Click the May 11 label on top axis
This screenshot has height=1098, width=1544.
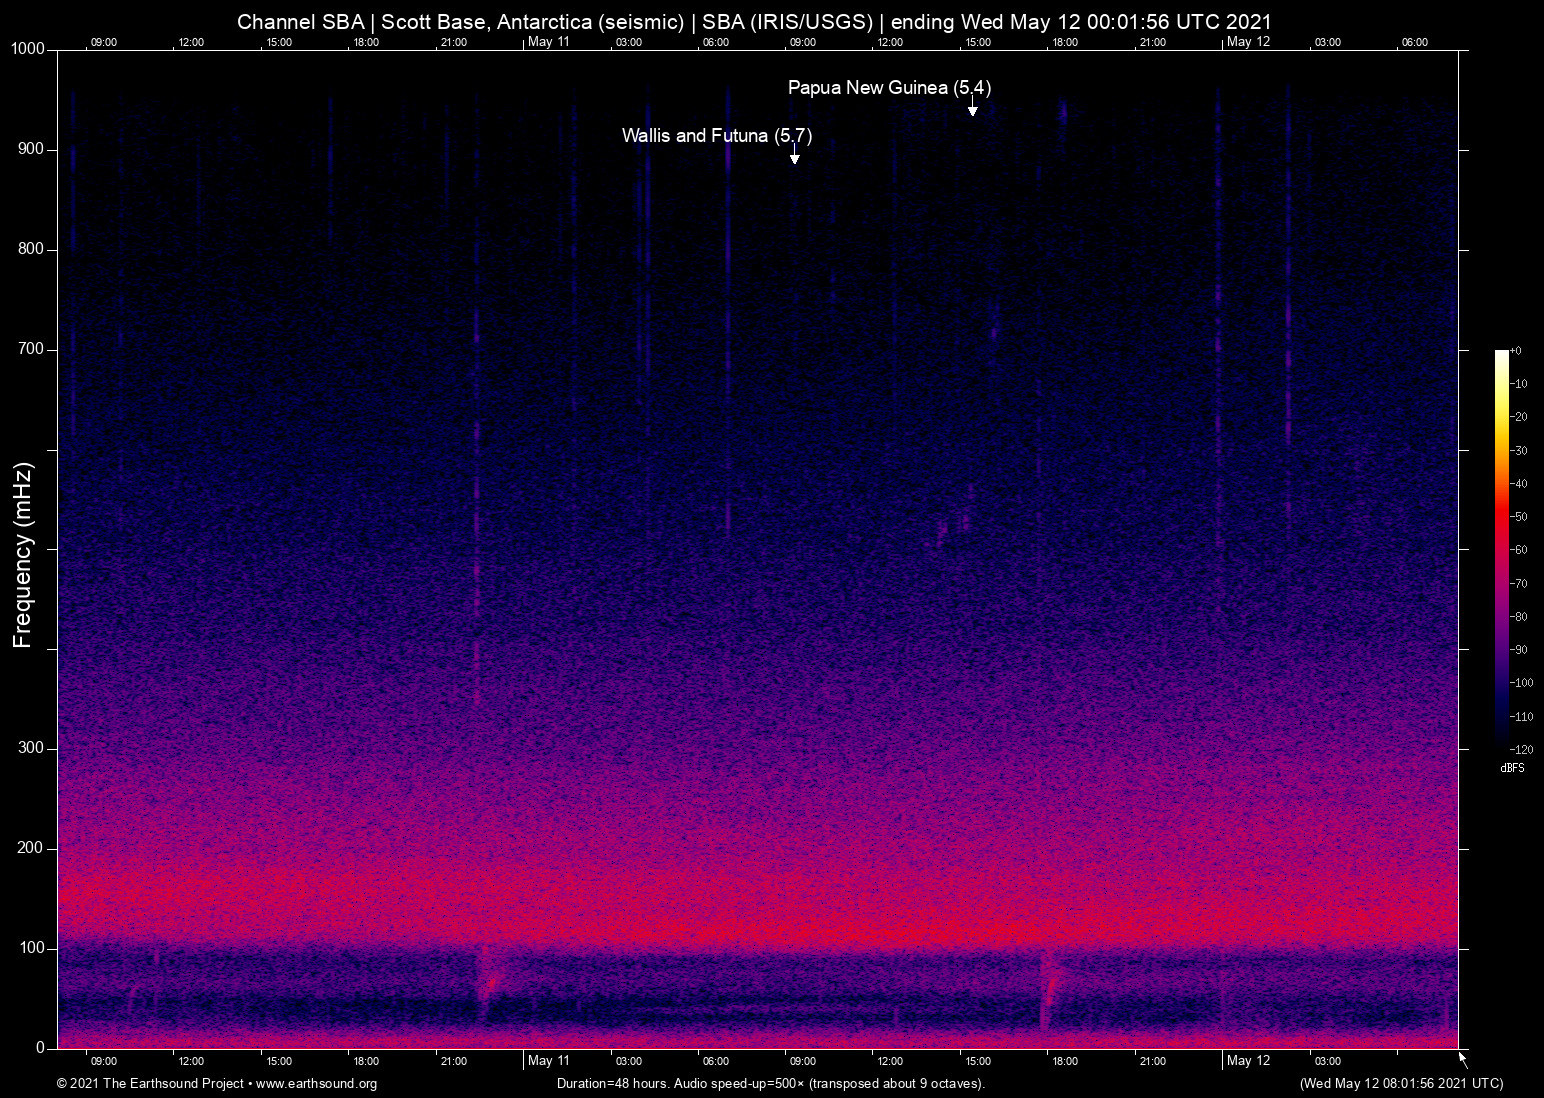pos(549,41)
